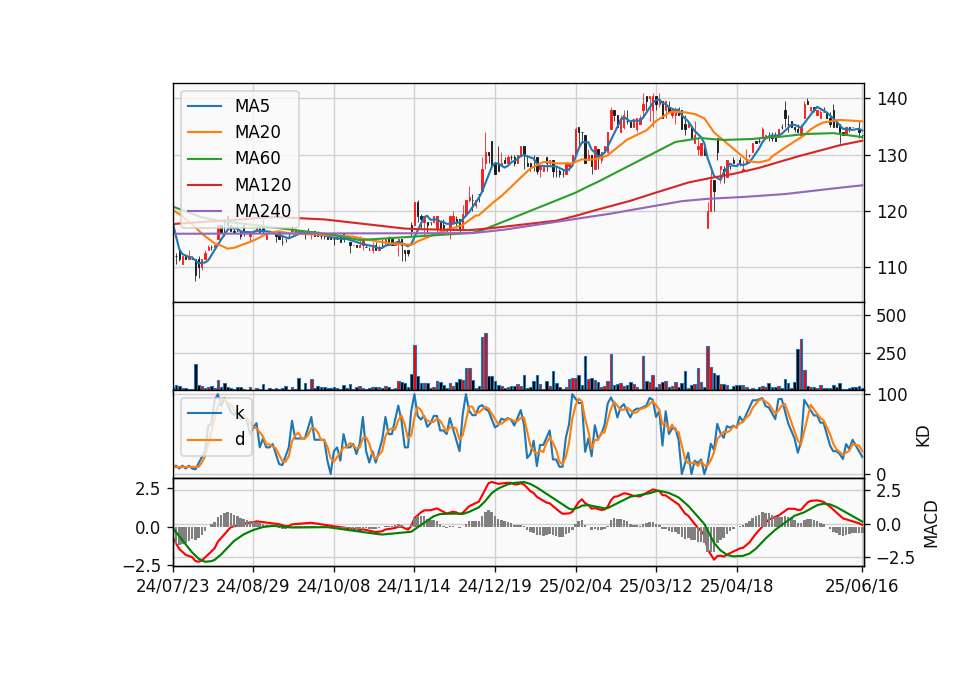Click the purple MA240 legend line sample

click(x=204, y=212)
